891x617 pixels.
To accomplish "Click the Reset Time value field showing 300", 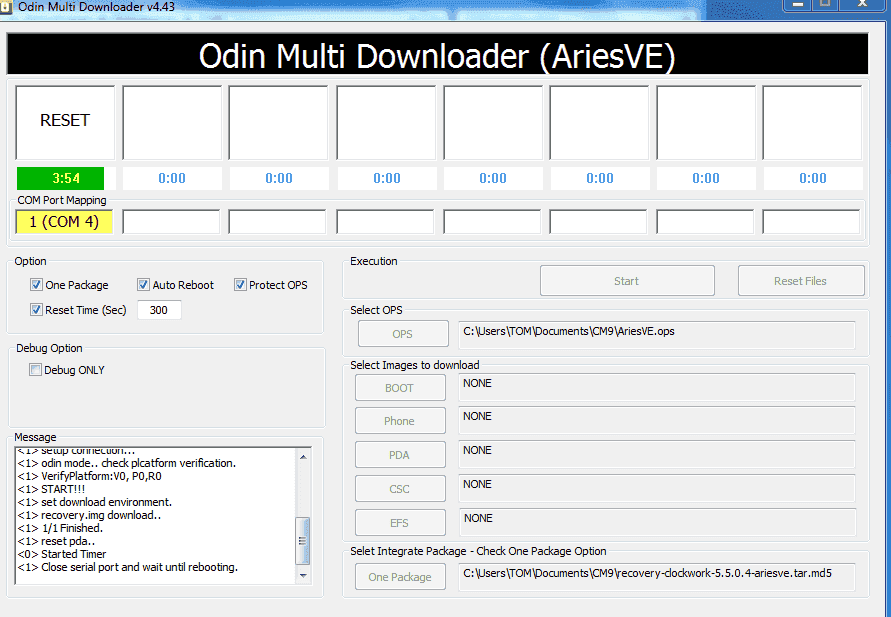I will tap(159, 310).
